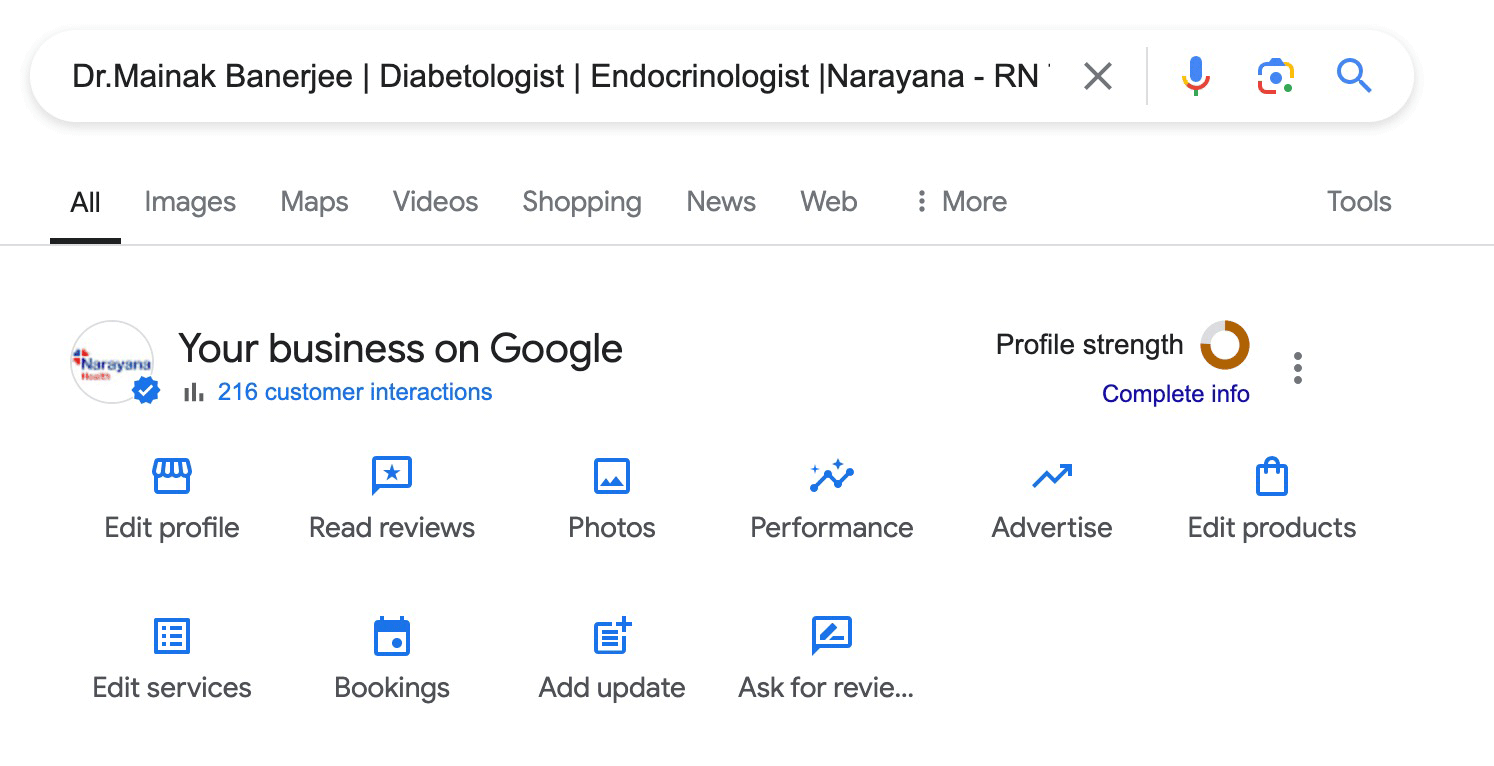
Task: Open the Bookings calendar icon
Action: 391,657
